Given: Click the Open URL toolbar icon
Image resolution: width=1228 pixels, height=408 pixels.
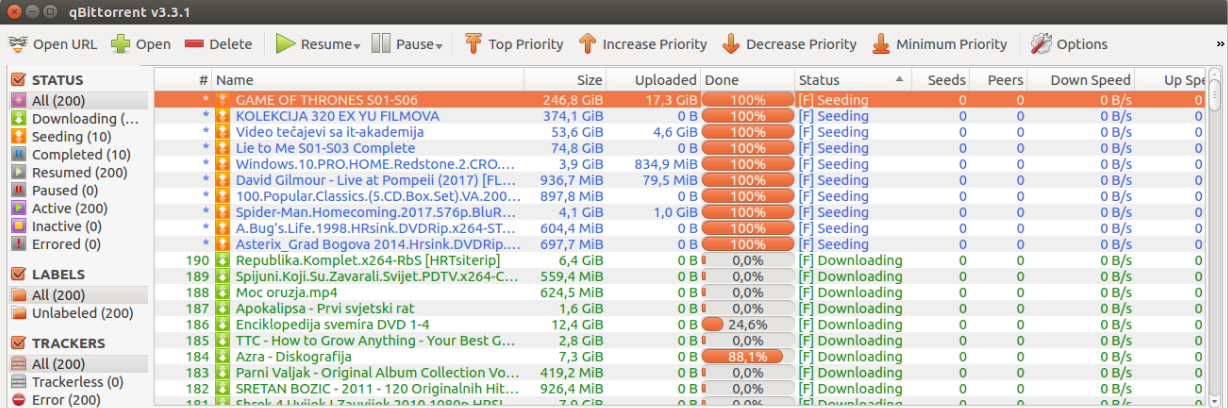Looking at the screenshot, I should tap(18, 44).
